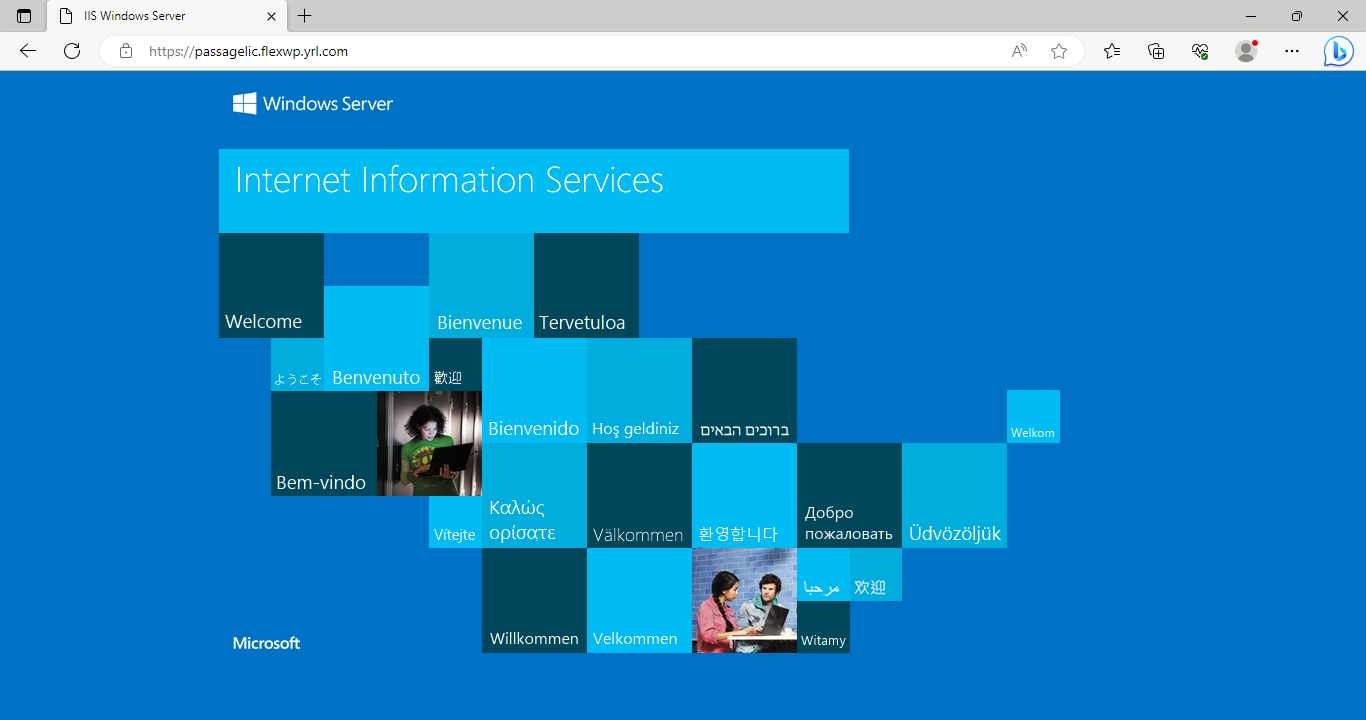Click the Chinese 歡迎 tile

click(x=455, y=364)
